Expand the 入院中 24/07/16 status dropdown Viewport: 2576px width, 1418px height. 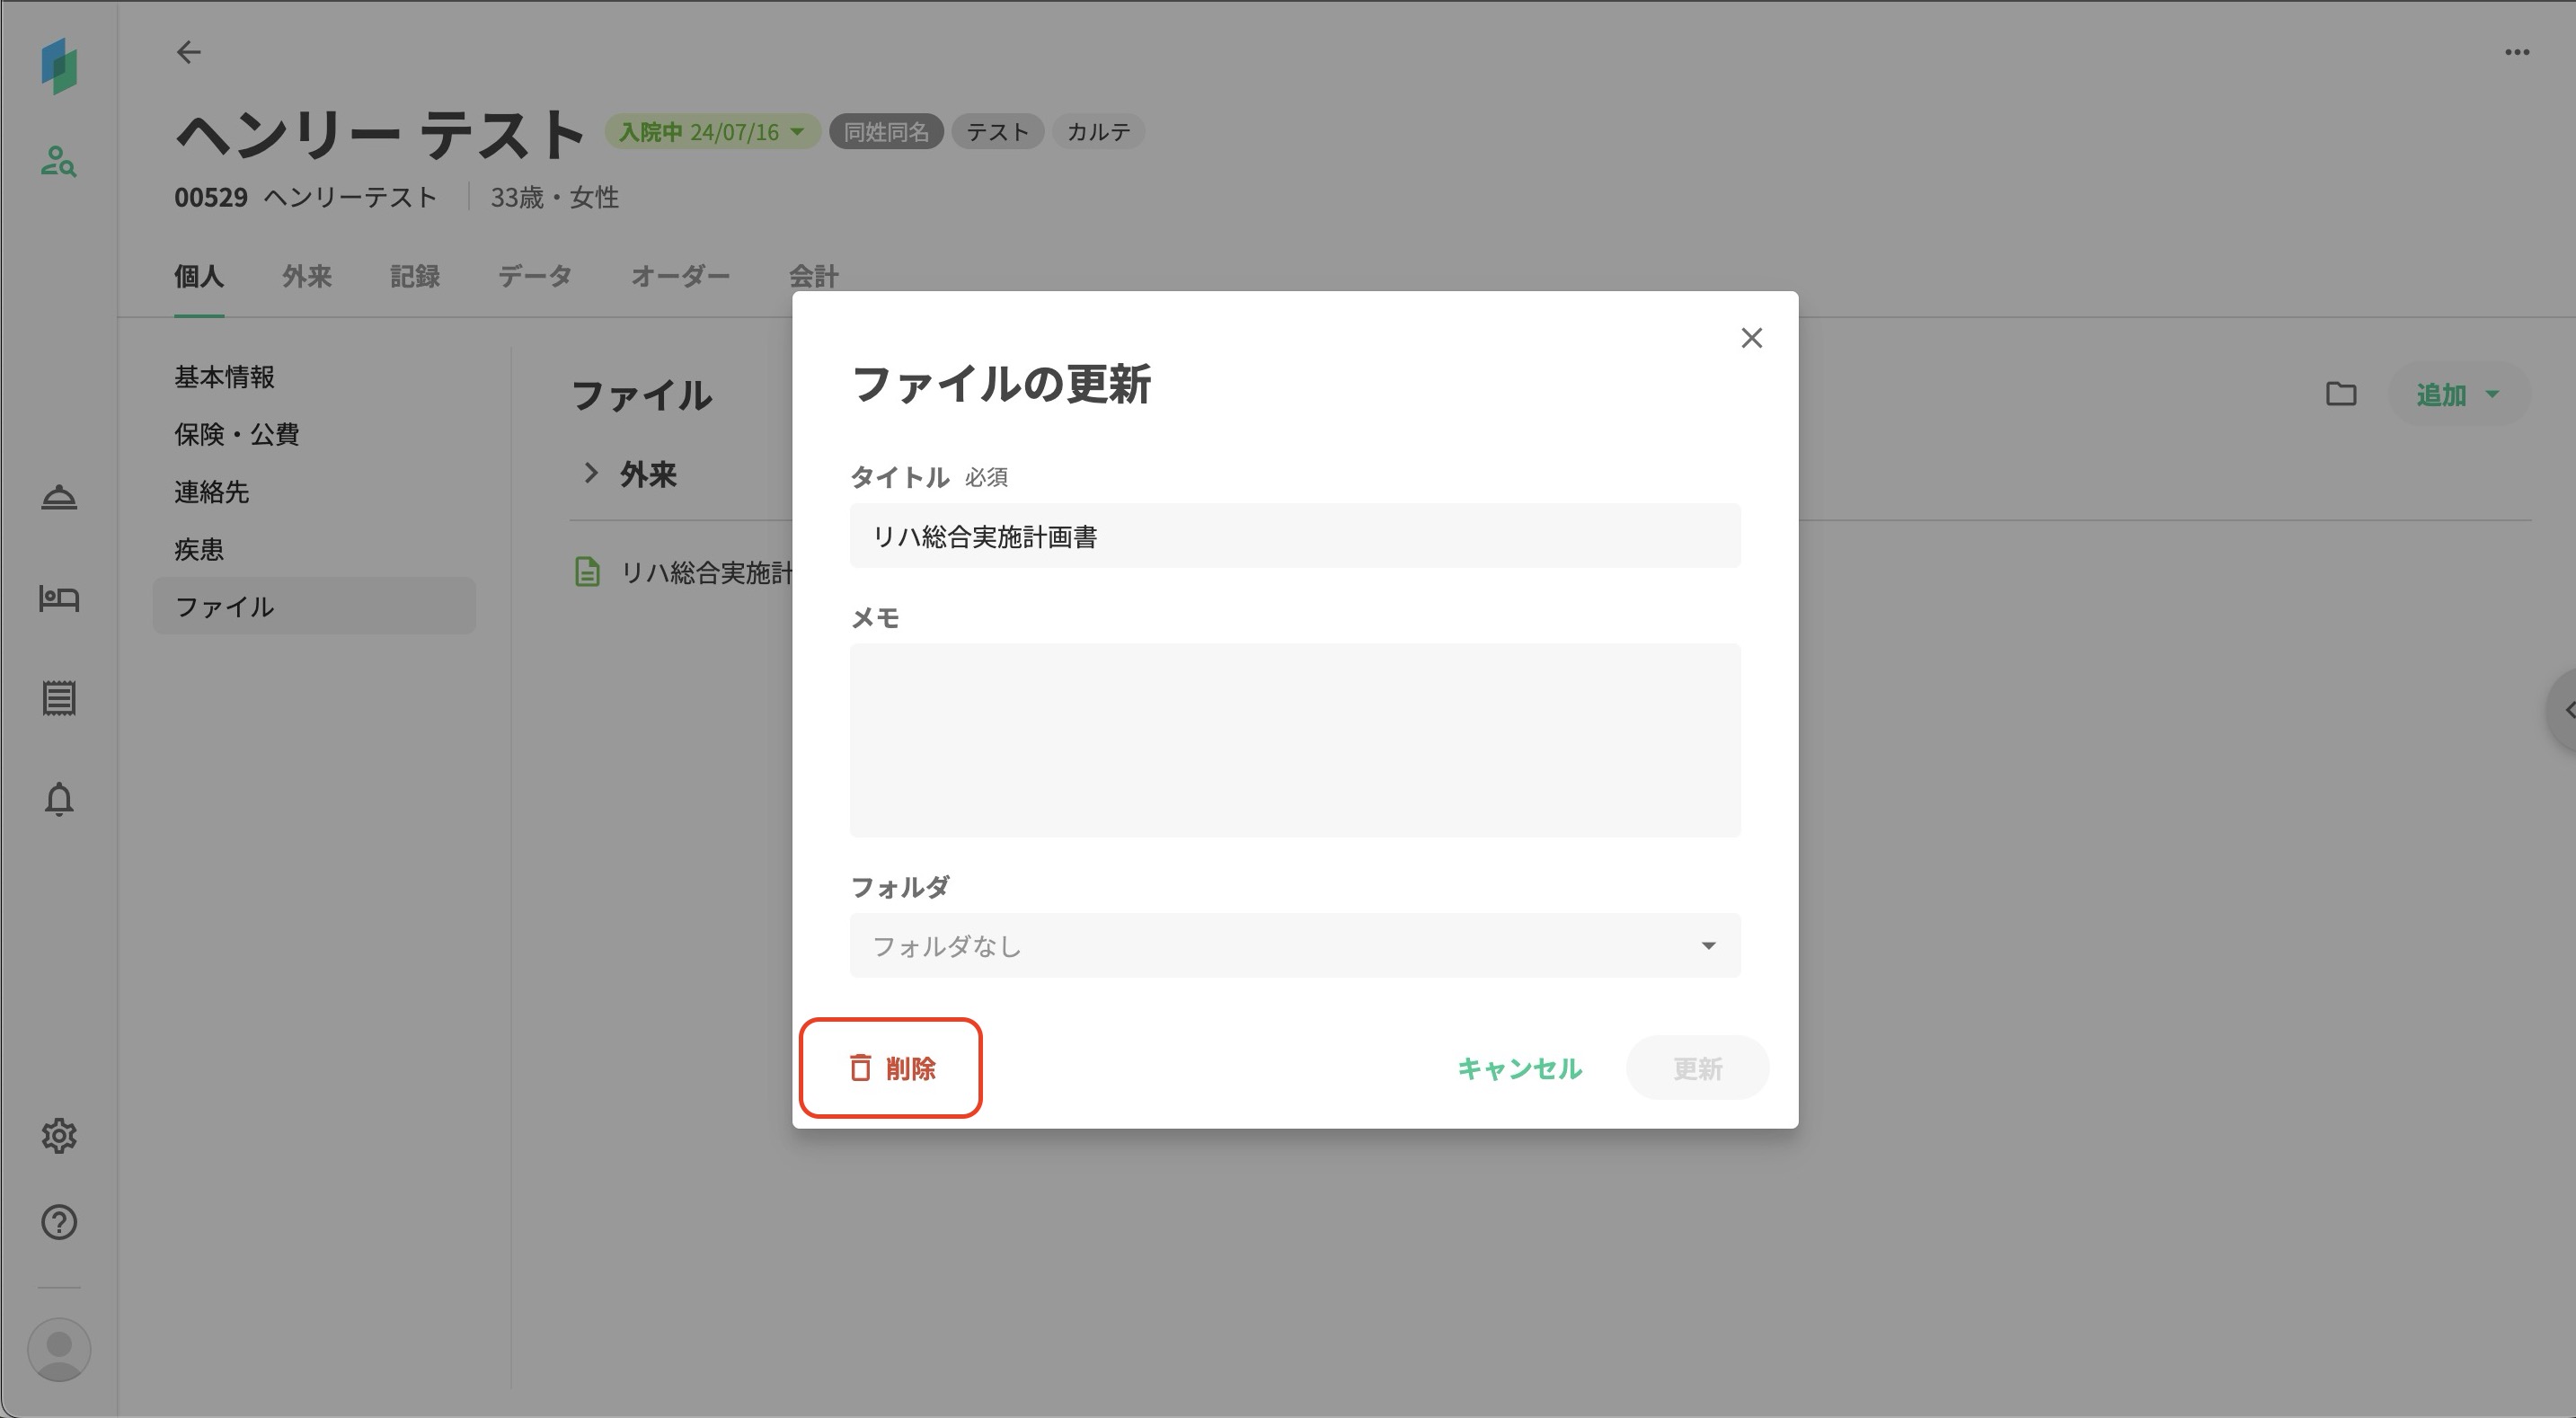[711, 132]
